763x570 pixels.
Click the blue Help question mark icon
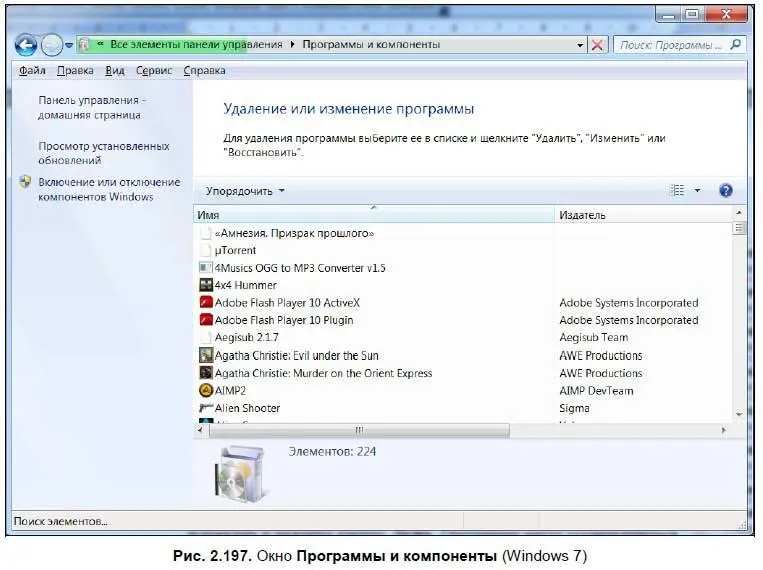(x=726, y=190)
